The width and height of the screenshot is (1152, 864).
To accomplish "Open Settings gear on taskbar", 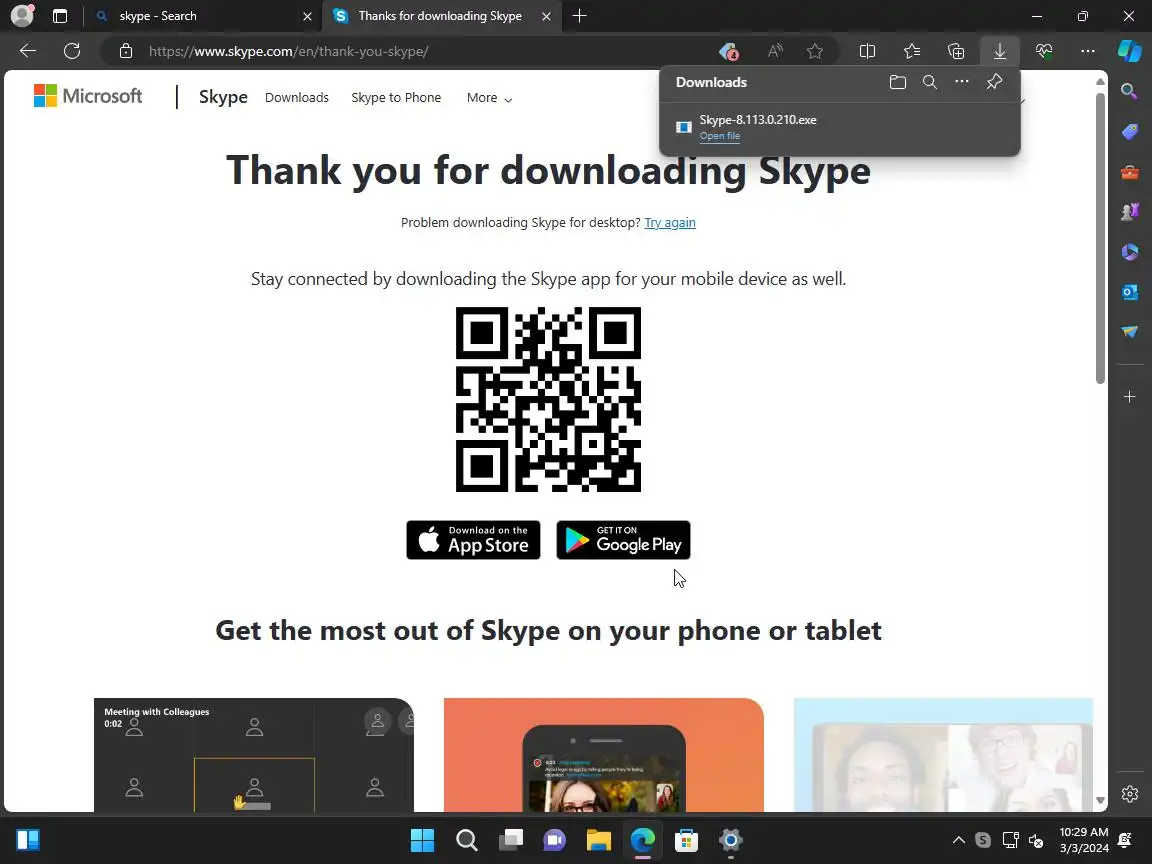I will [x=730, y=840].
